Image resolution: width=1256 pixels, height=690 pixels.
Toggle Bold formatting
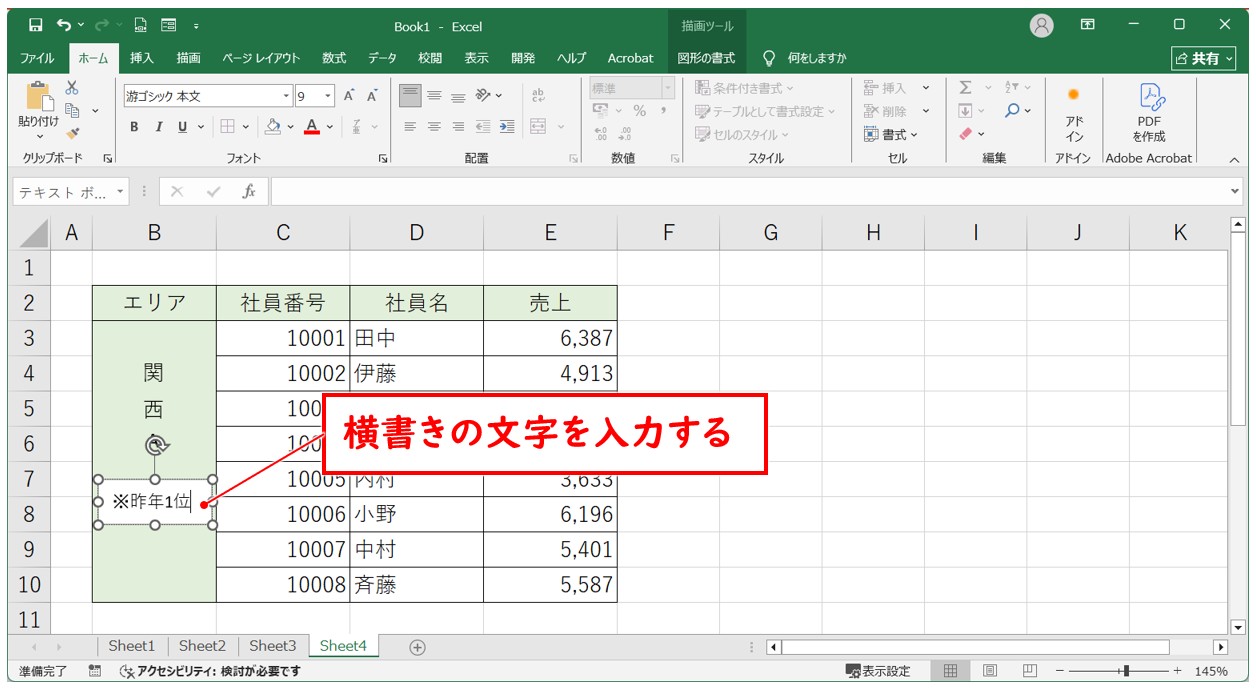[x=134, y=127]
